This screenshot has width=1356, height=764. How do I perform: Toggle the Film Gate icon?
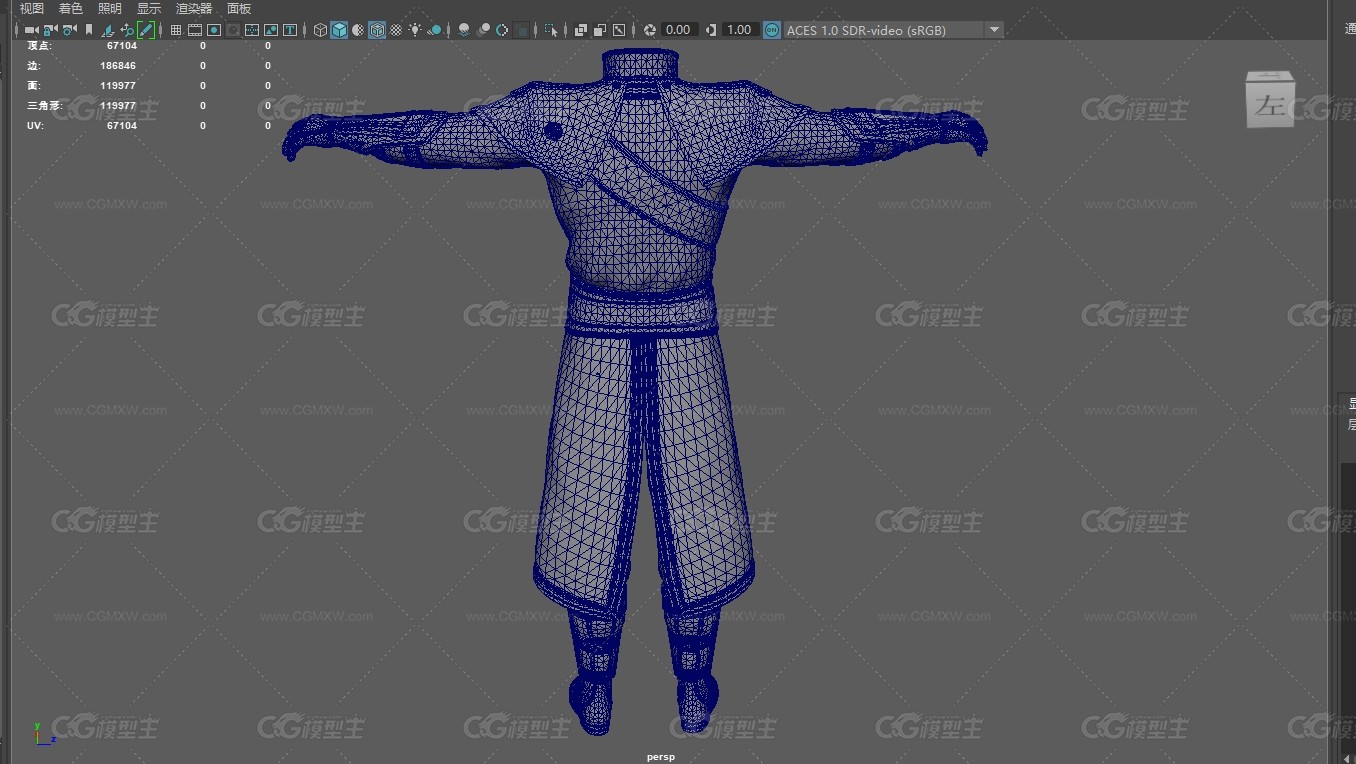click(x=194, y=30)
